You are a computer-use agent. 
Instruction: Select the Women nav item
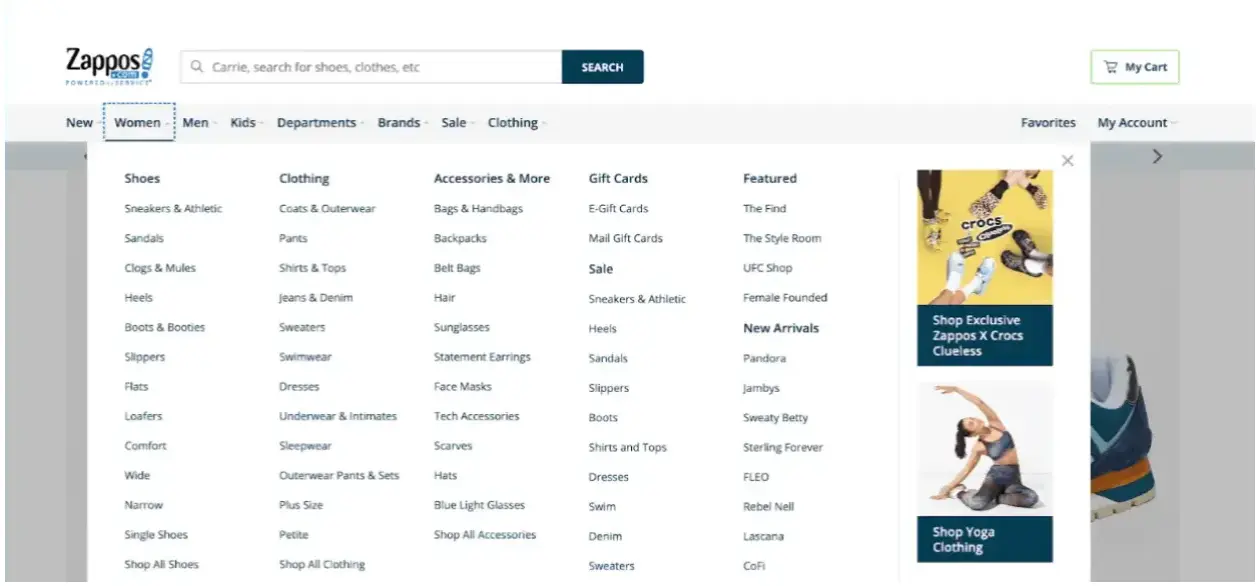pos(137,122)
